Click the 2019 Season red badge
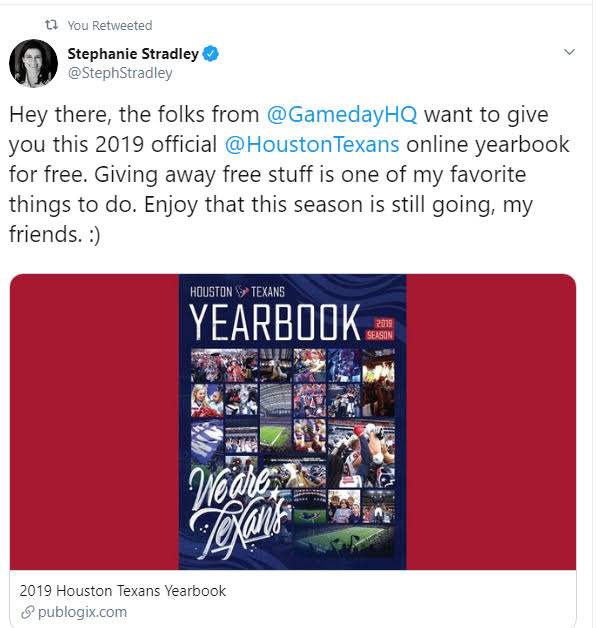 coord(380,329)
